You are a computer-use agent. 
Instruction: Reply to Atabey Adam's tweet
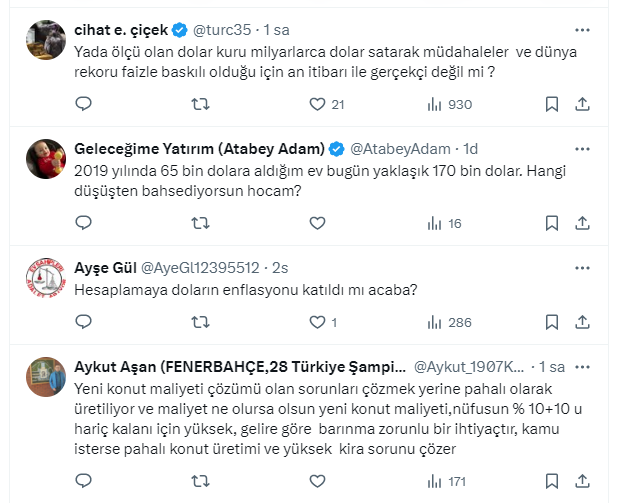pyautogui.click(x=84, y=223)
